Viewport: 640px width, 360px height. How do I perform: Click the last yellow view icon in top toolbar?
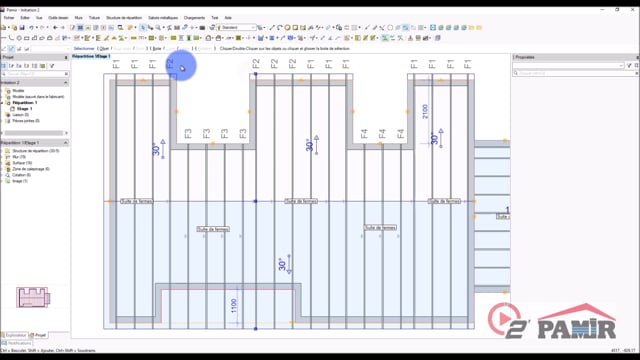point(479,28)
